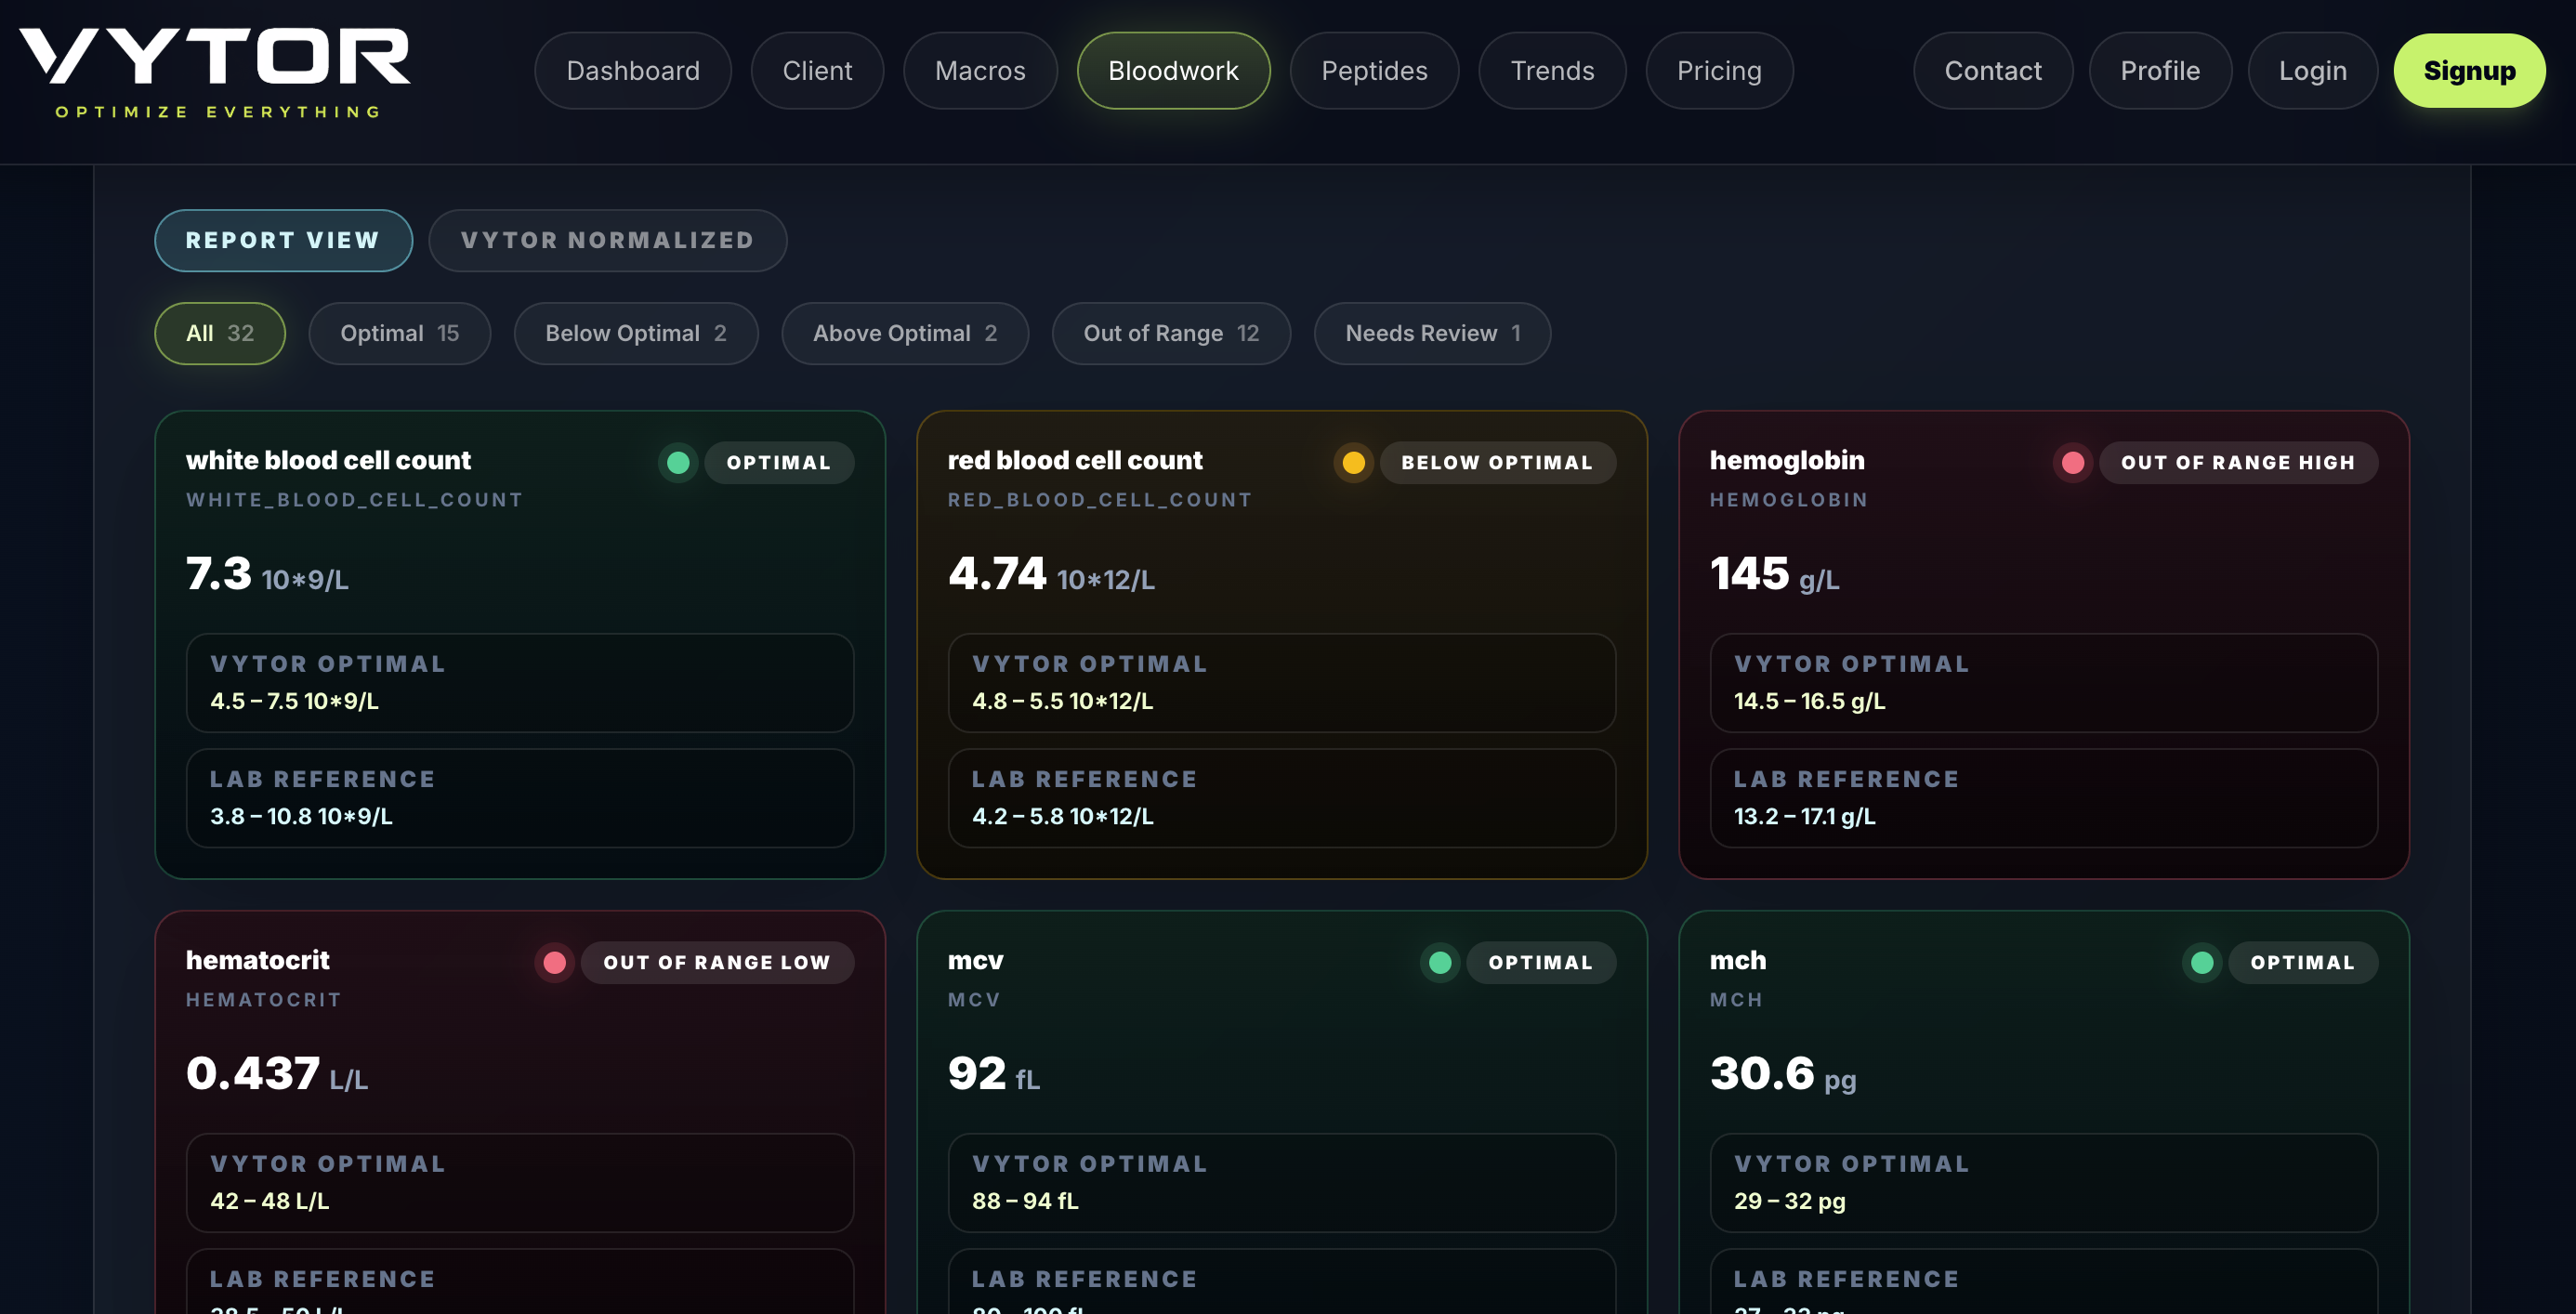2576x1314 pixels.
Task: Click yellow status dot on red blood cell card
Action: [1354, 462]
